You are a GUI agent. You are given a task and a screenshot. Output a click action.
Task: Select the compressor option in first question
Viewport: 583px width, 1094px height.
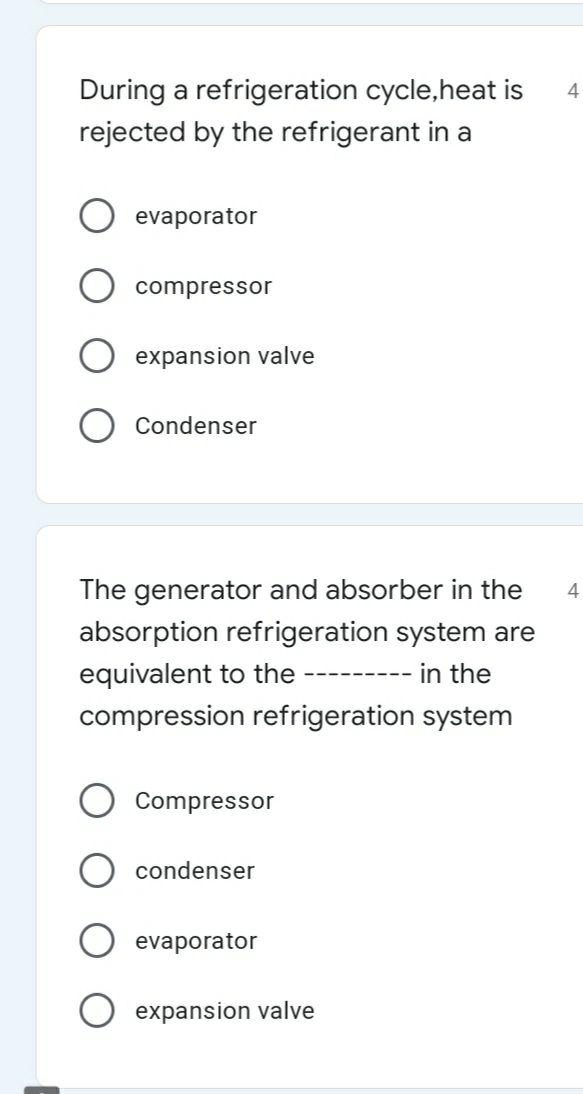tap(97, 285)
